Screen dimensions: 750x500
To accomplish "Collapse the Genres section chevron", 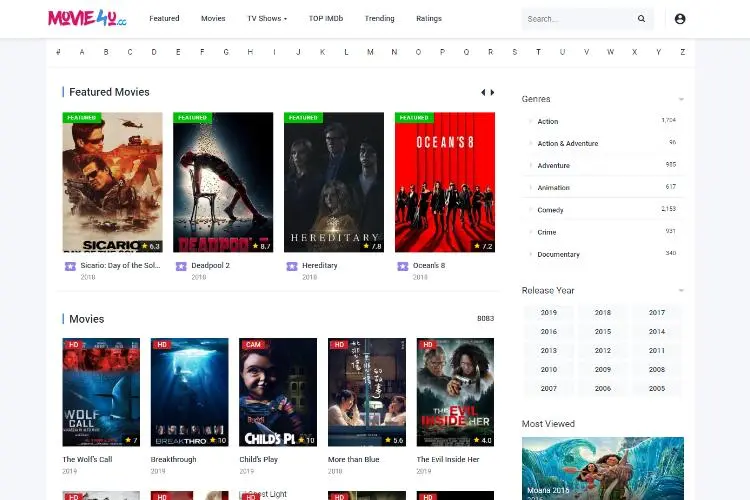I will (x=681, y=99).
